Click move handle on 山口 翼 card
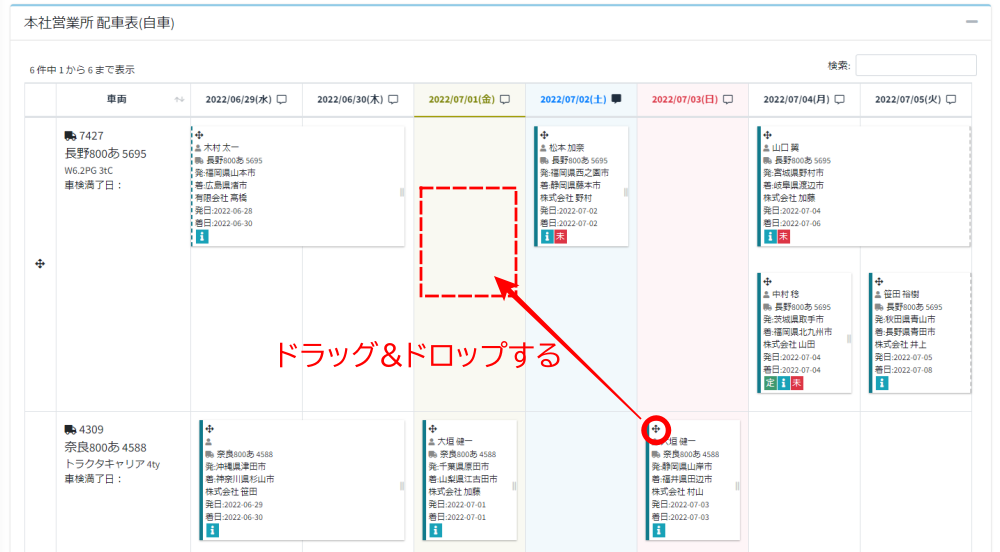 [767, 135]
